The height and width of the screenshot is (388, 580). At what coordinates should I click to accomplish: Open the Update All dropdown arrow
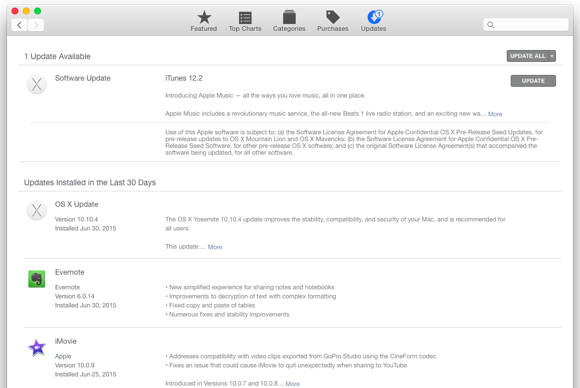click(552, 56)
